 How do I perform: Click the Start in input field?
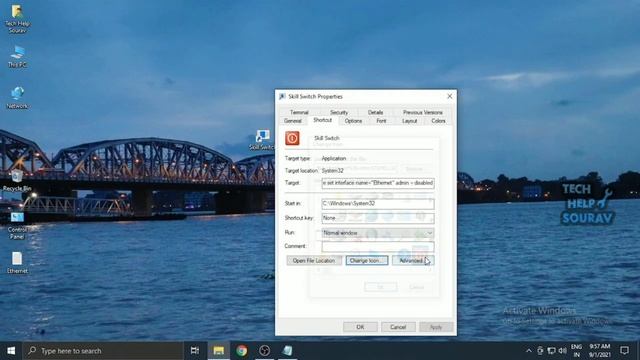coord(378,203)
